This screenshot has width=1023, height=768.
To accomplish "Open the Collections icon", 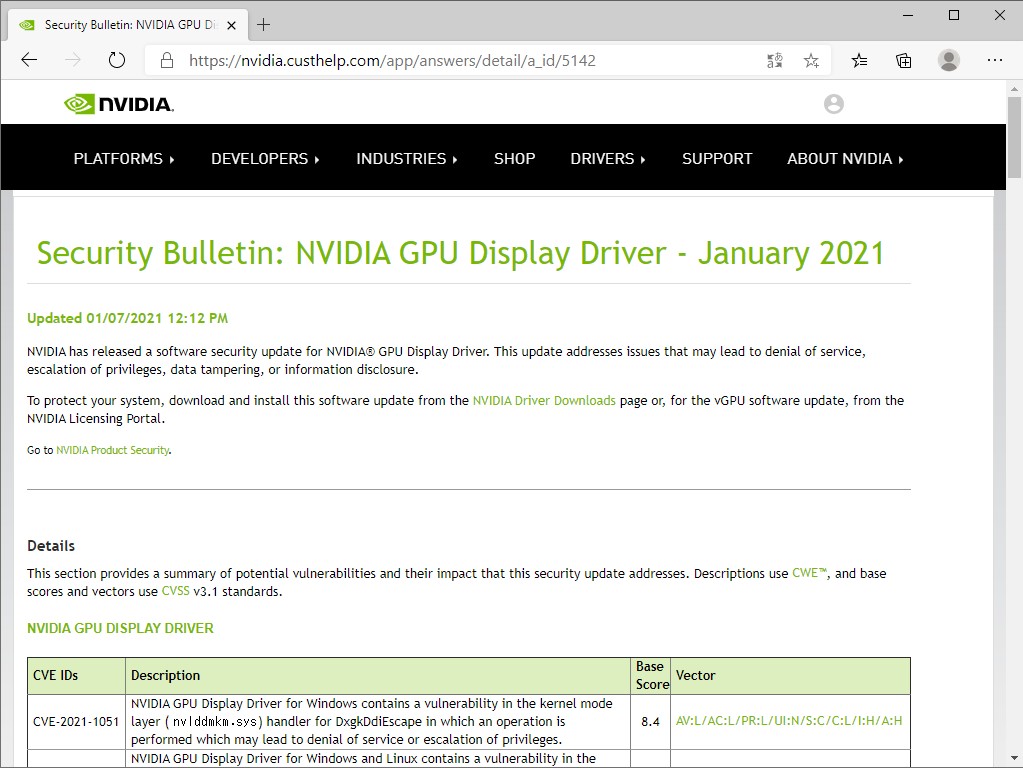I will pyautogui.click(x=904, y=61).
